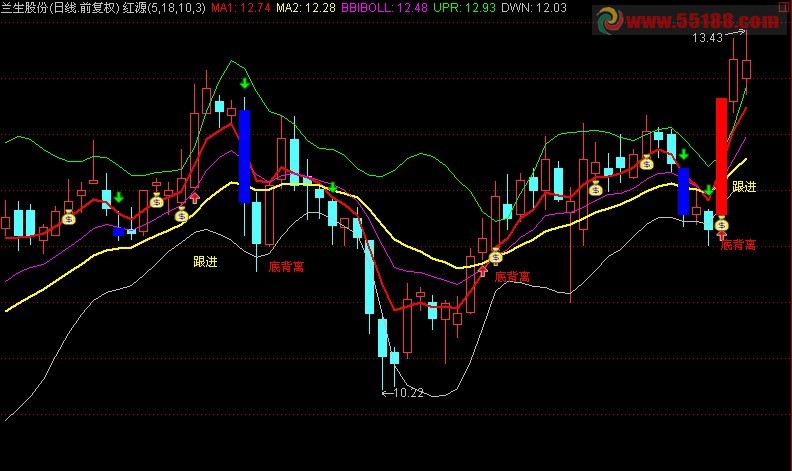Click the leftmost 跟进 label
This screenshot has width=792, height=471.
pos(205,261)
